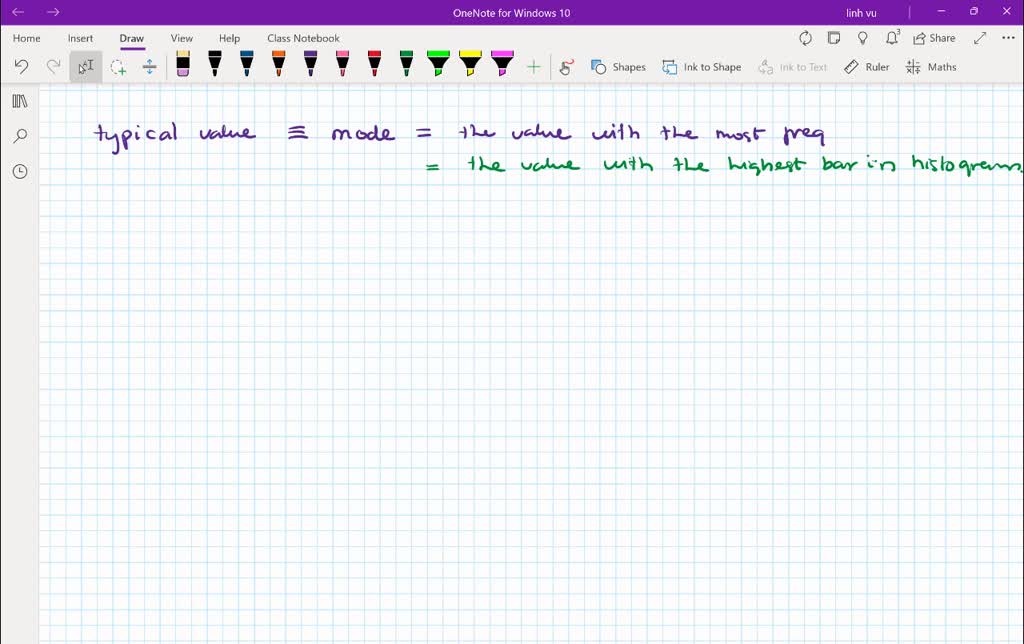
Task: Open Recent Notes clock icon
Action: (x=19, y=171)
